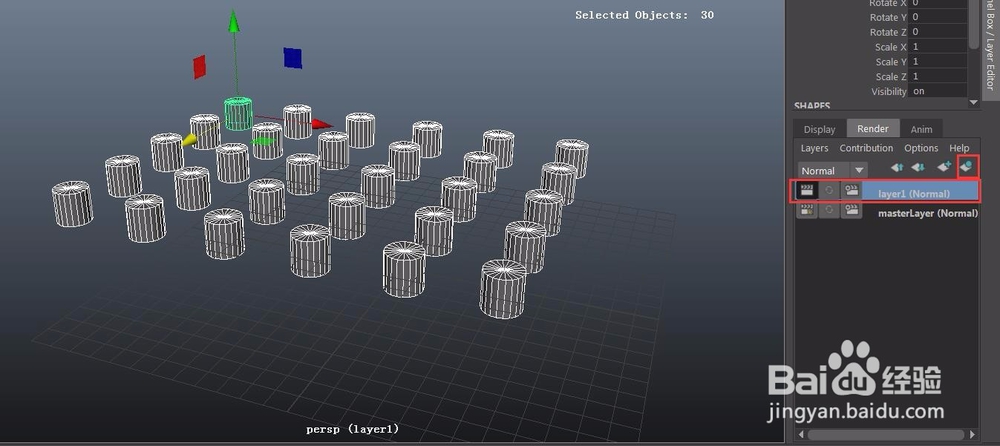Image resolution: width=1000 pixels, height=446 pixels.
Task: Switch to the Render layer tab
Action: (872, 128)
